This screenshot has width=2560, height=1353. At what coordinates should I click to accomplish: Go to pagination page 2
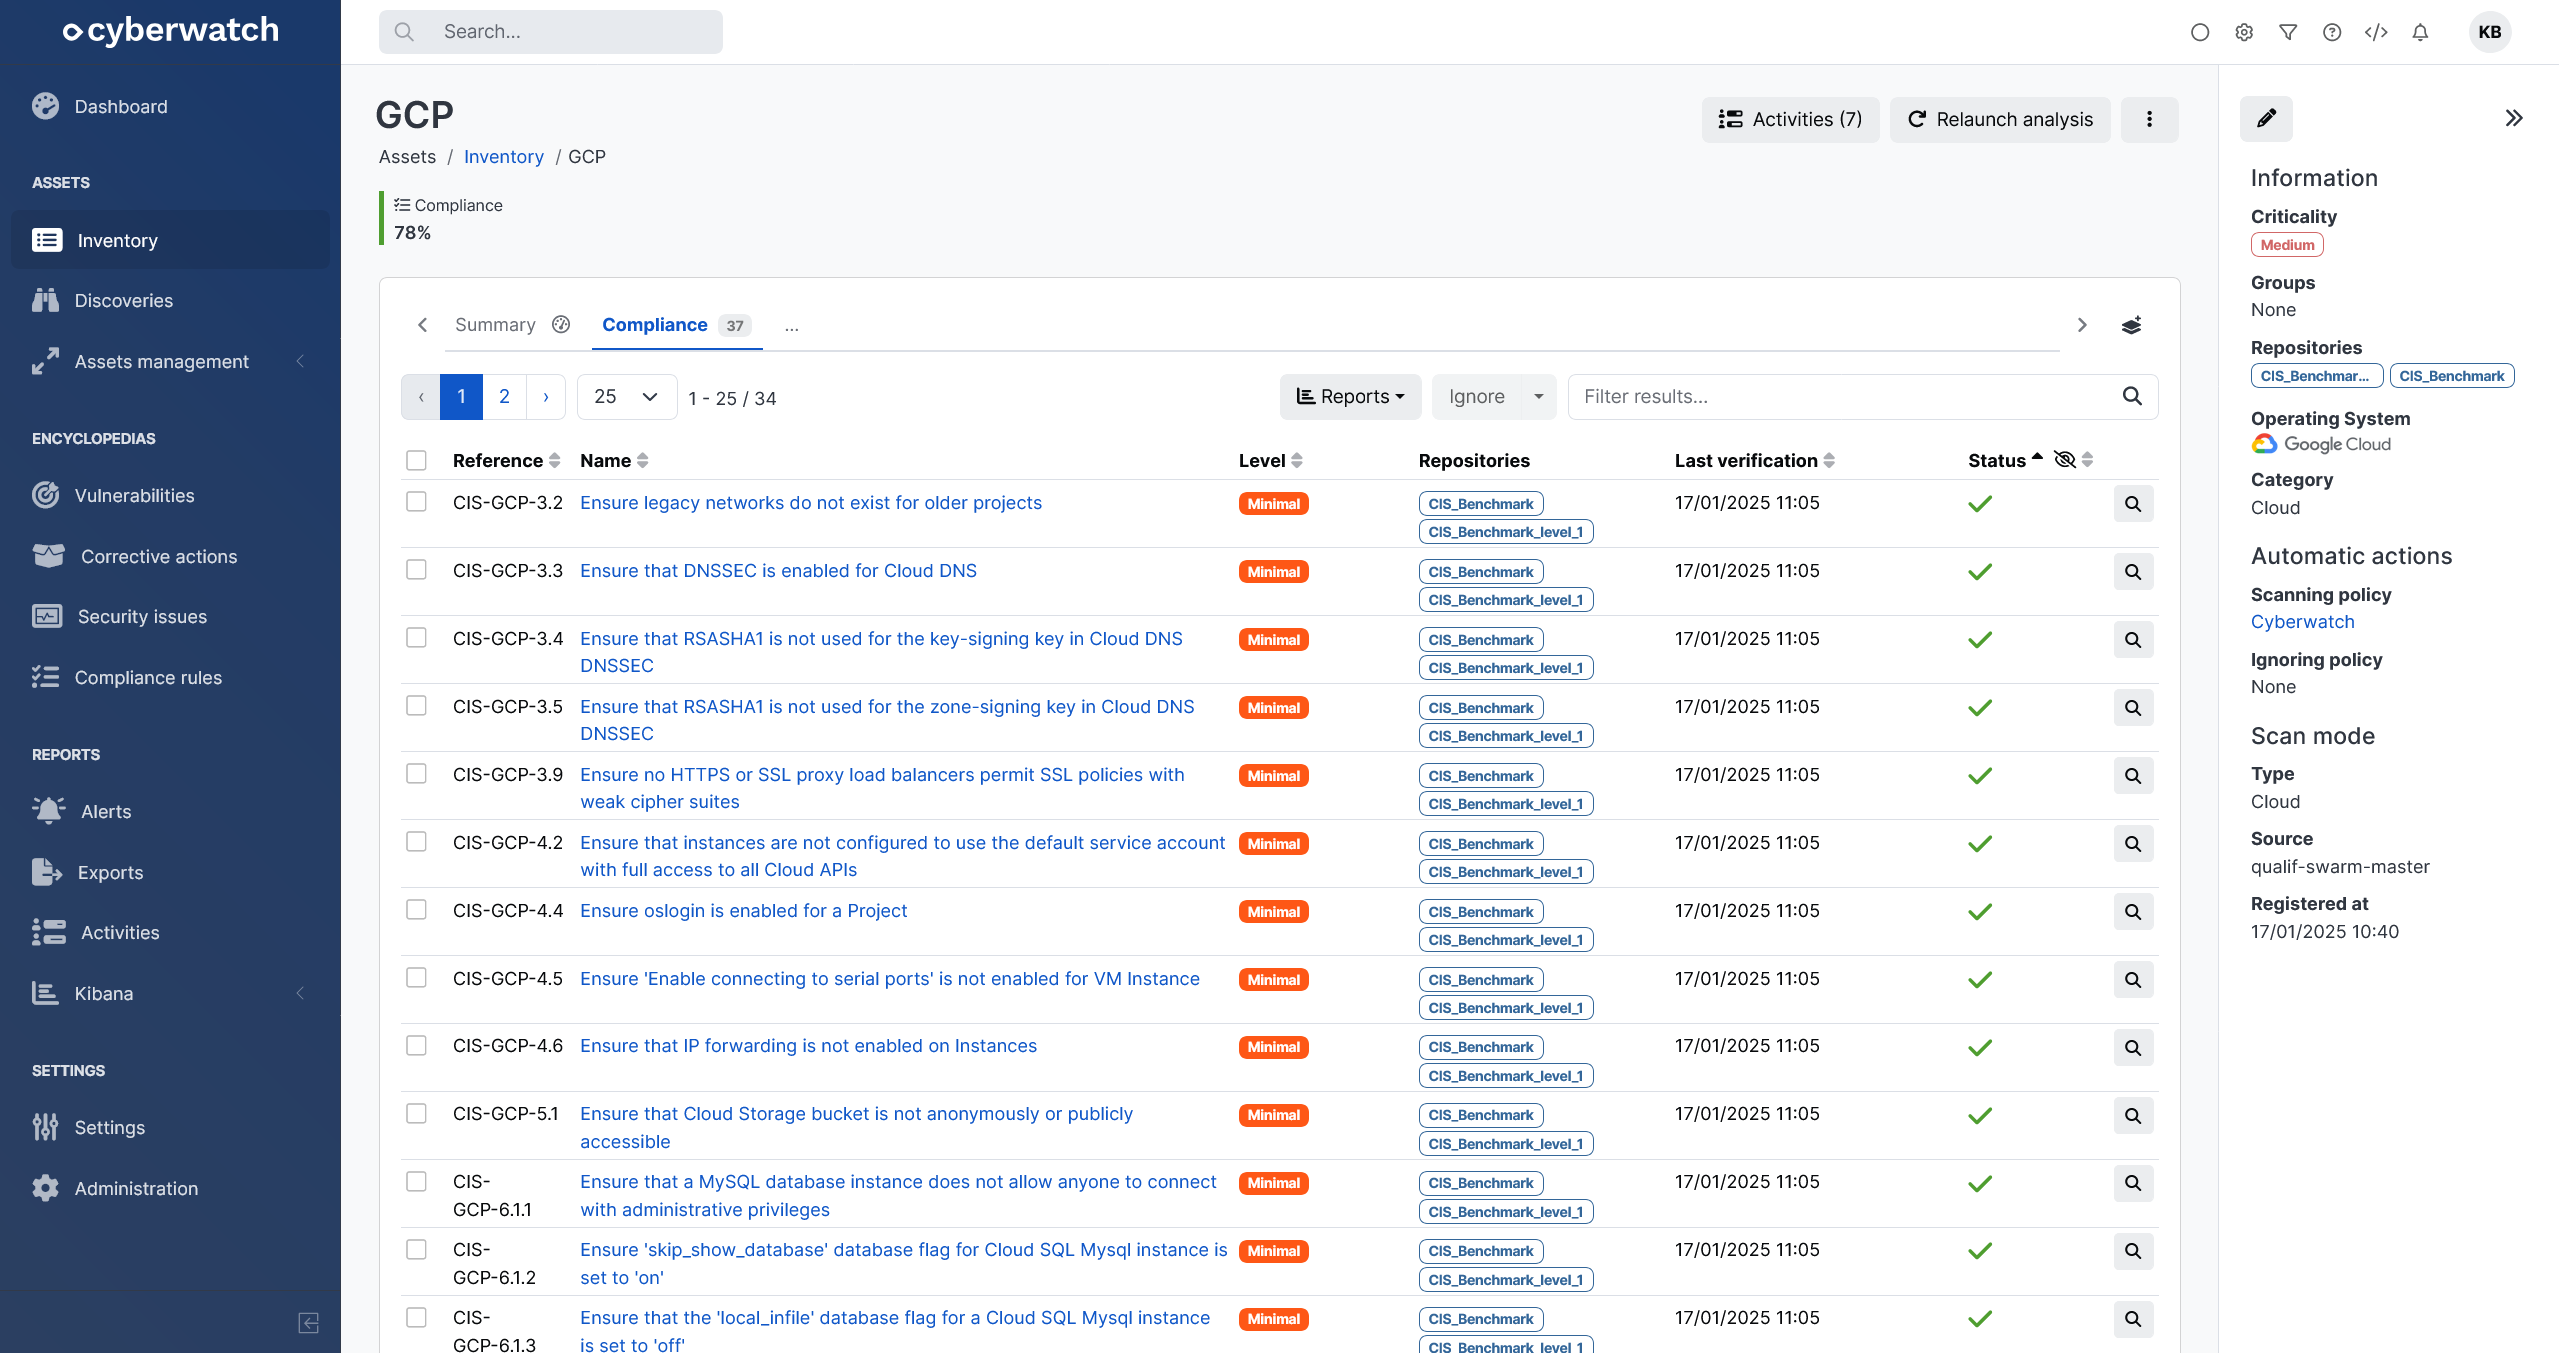pyautogui.click(x=504, y=397)
